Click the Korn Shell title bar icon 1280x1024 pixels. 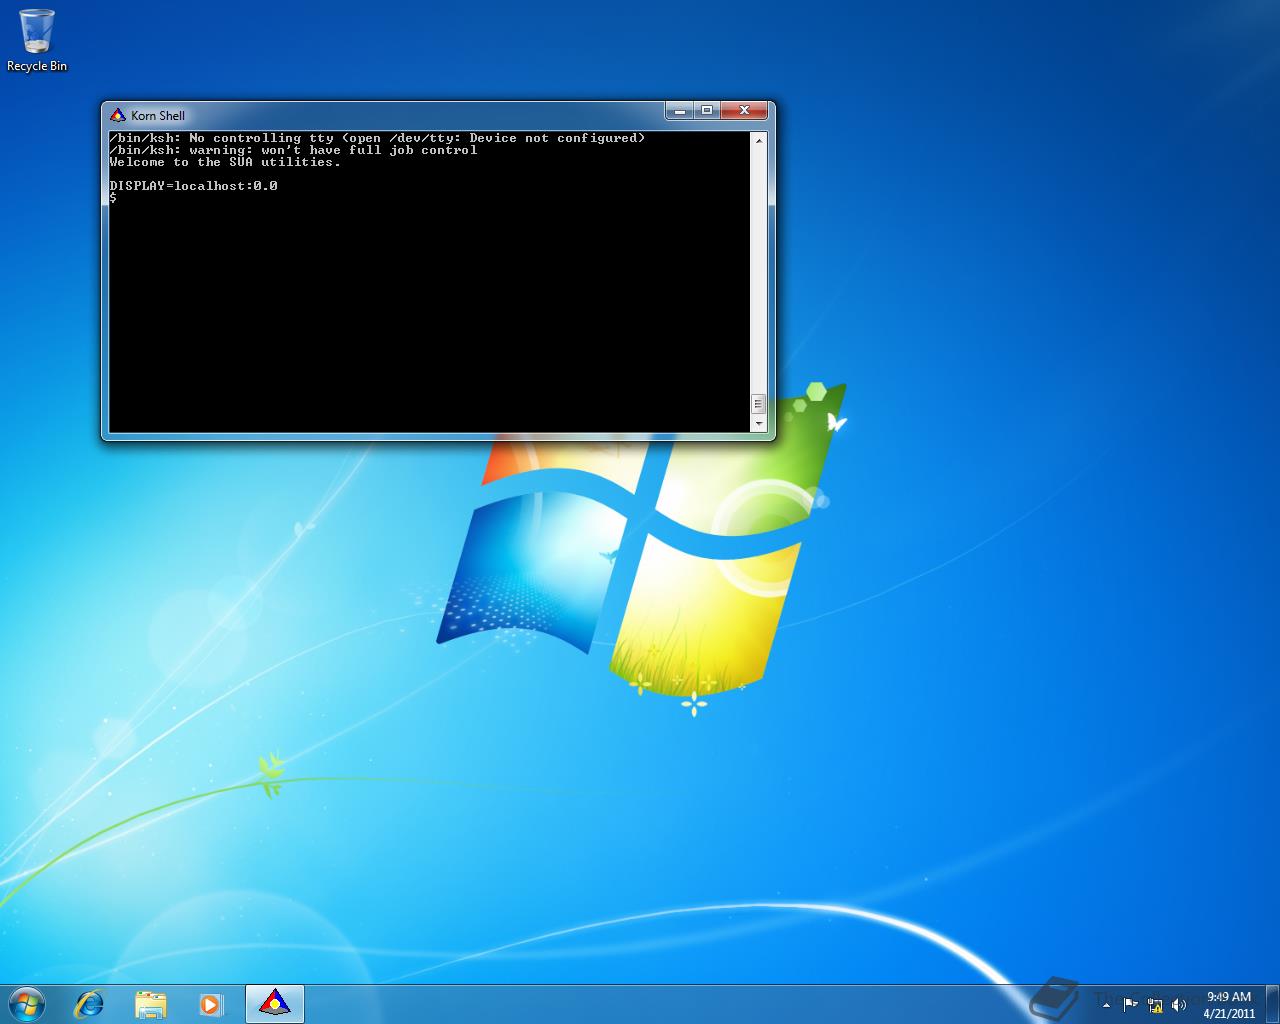(117, 115)
